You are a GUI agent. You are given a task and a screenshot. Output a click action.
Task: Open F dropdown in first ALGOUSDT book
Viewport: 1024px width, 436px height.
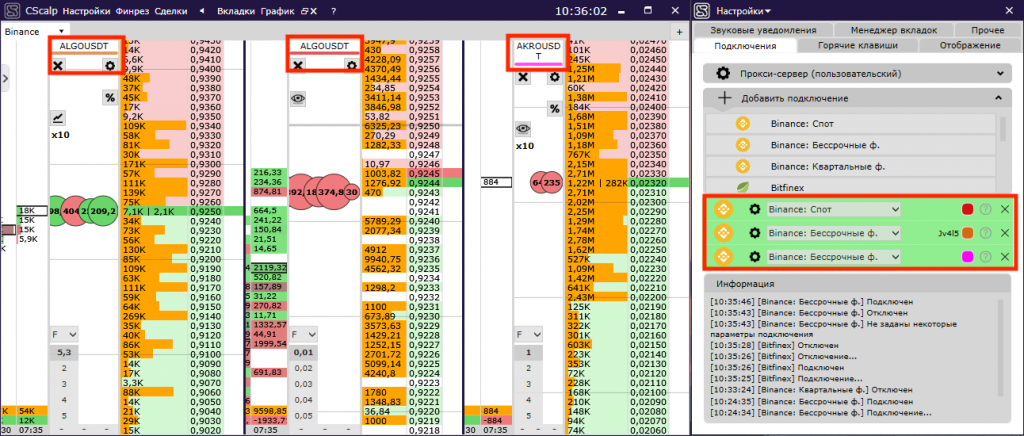point(65,334)
